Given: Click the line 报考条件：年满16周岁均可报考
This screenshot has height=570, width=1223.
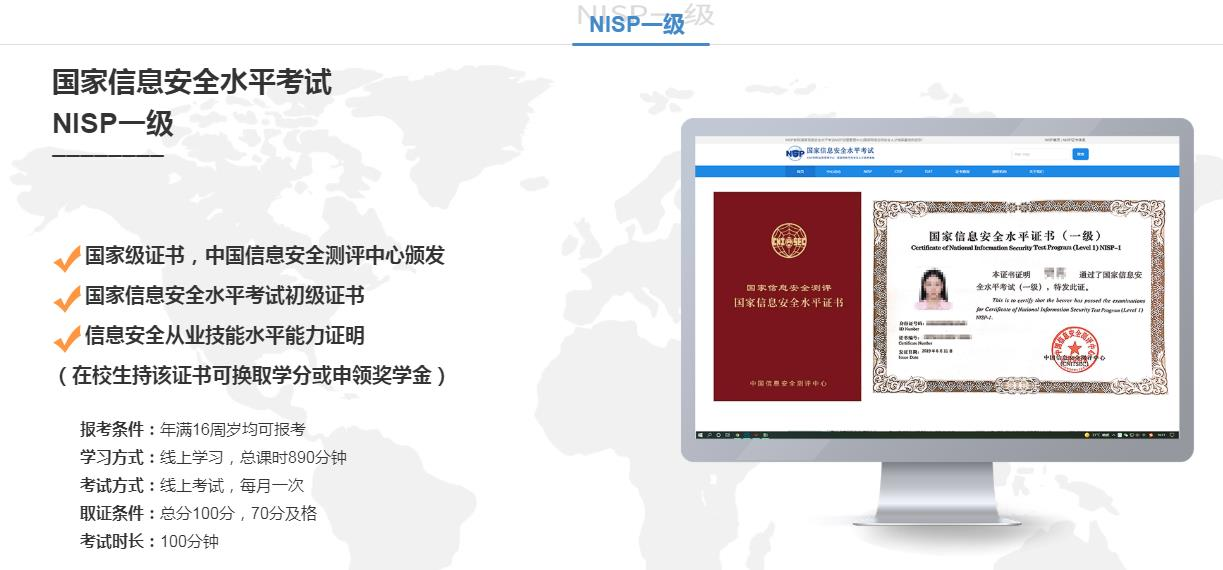Looking at the screenshot, I should coord(193,429).
